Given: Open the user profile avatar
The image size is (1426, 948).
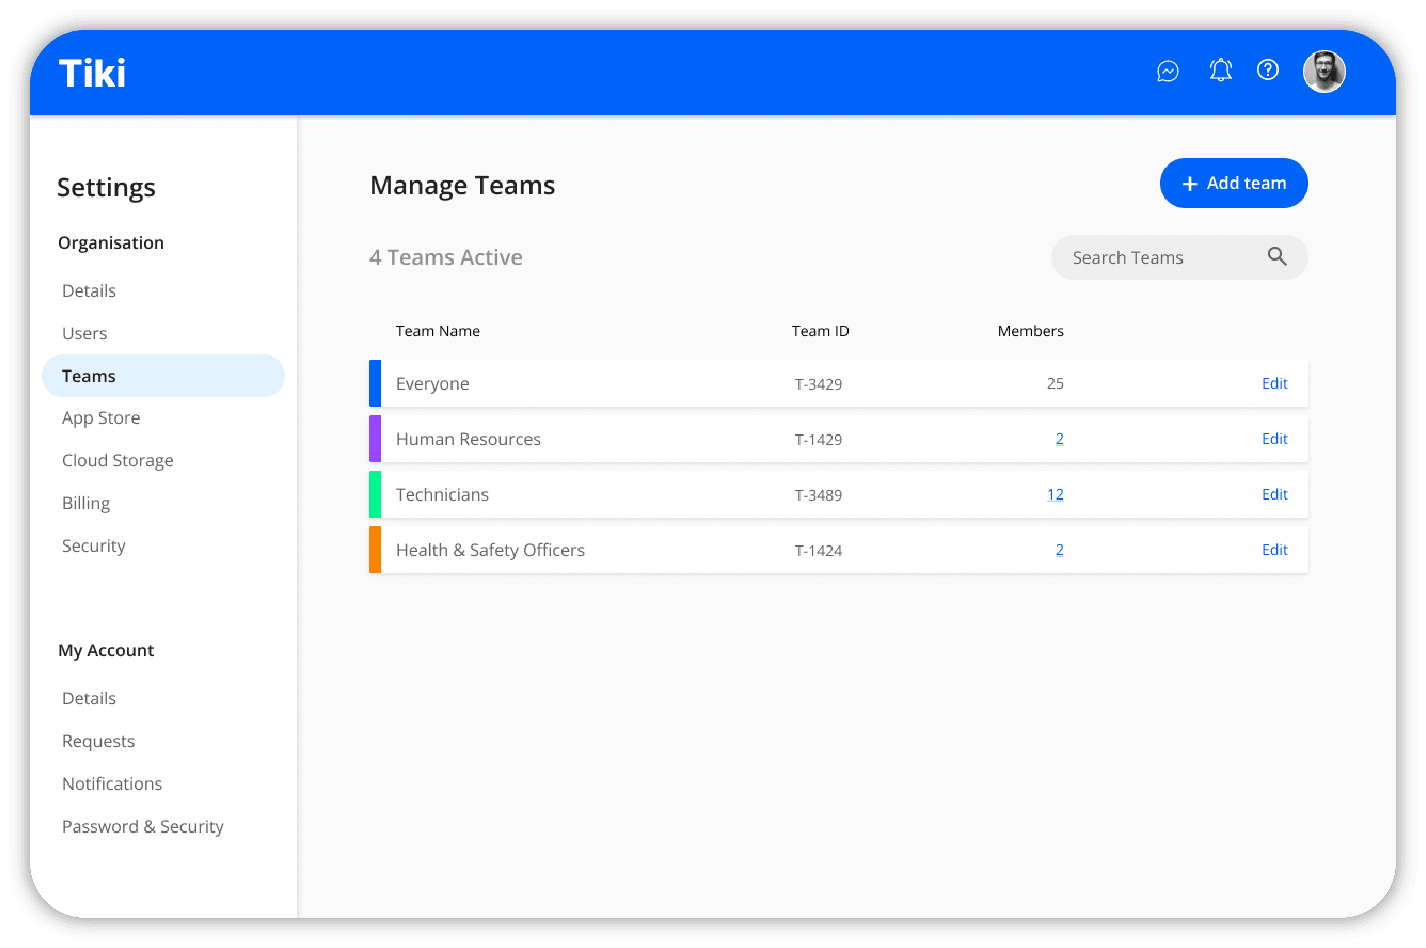Looking at the screenshot, I should point(1324,72).
